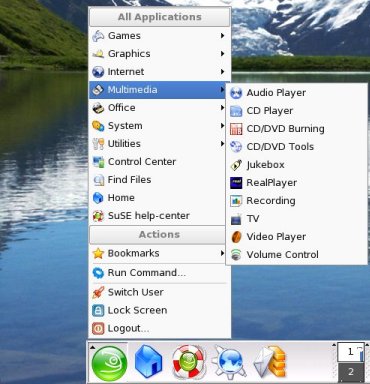Expand the Utilities submenu arrow
The width and height of the screenshot is (370, 384).
click(x=222, y=144)
